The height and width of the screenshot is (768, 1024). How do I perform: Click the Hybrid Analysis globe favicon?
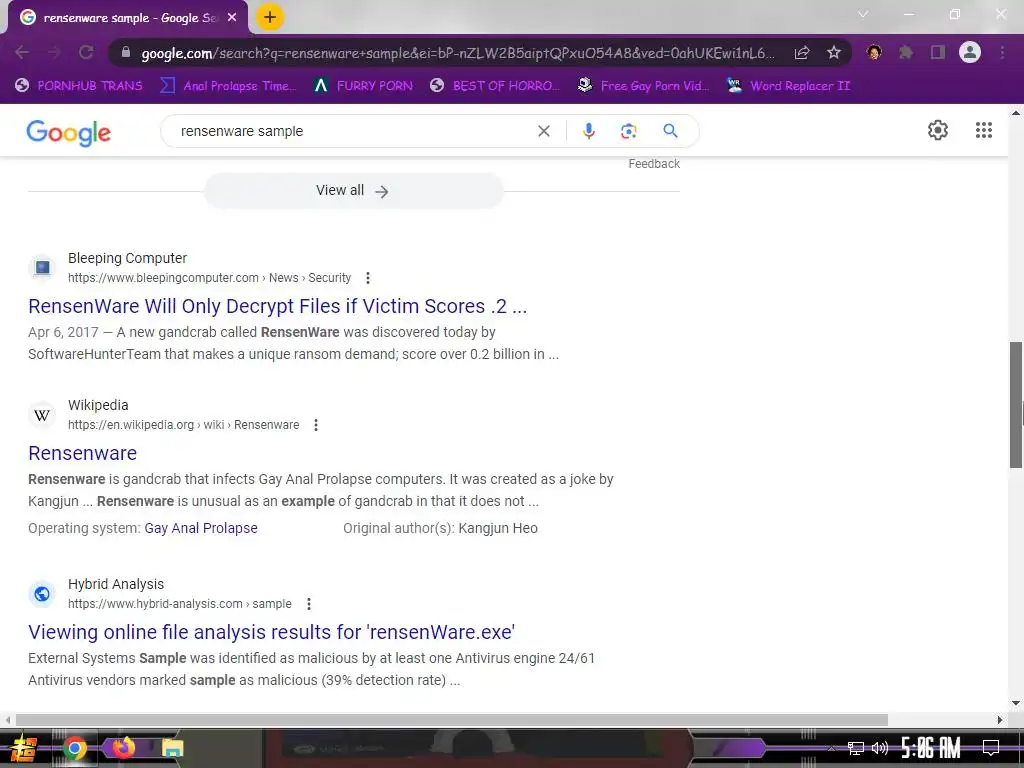point(42,594)
